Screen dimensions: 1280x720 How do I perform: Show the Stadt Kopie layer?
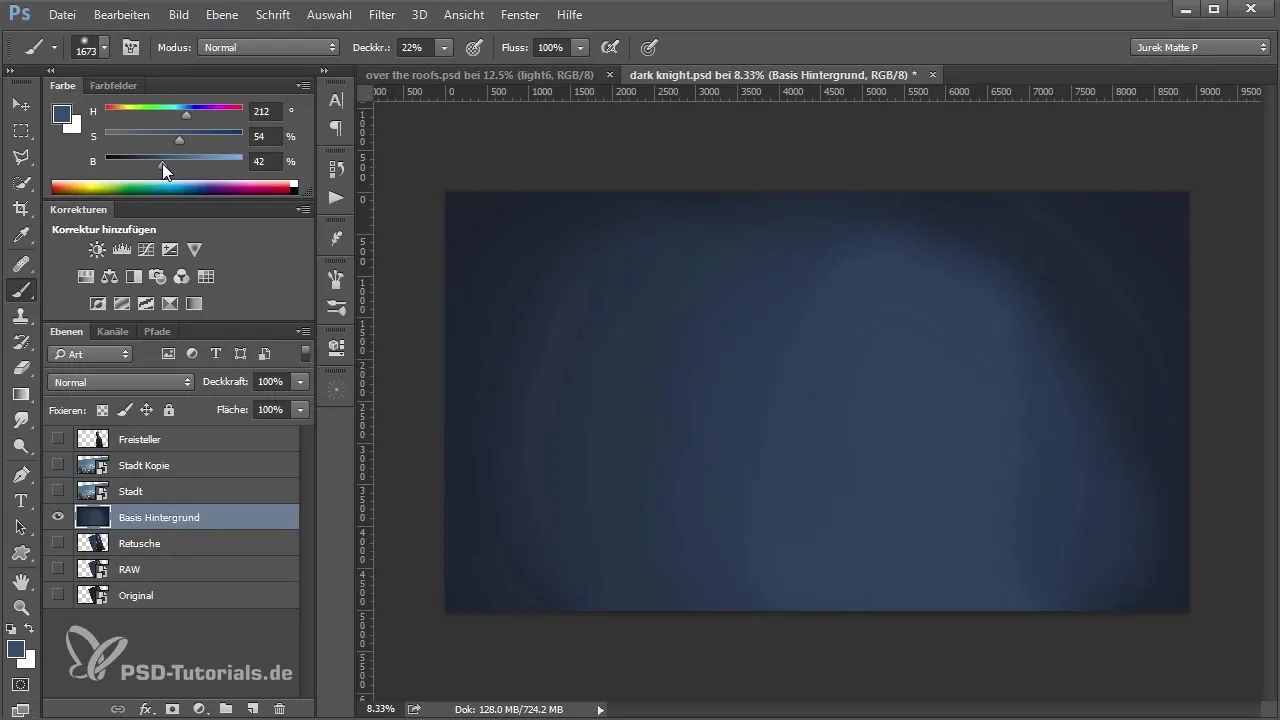(58, 465)
